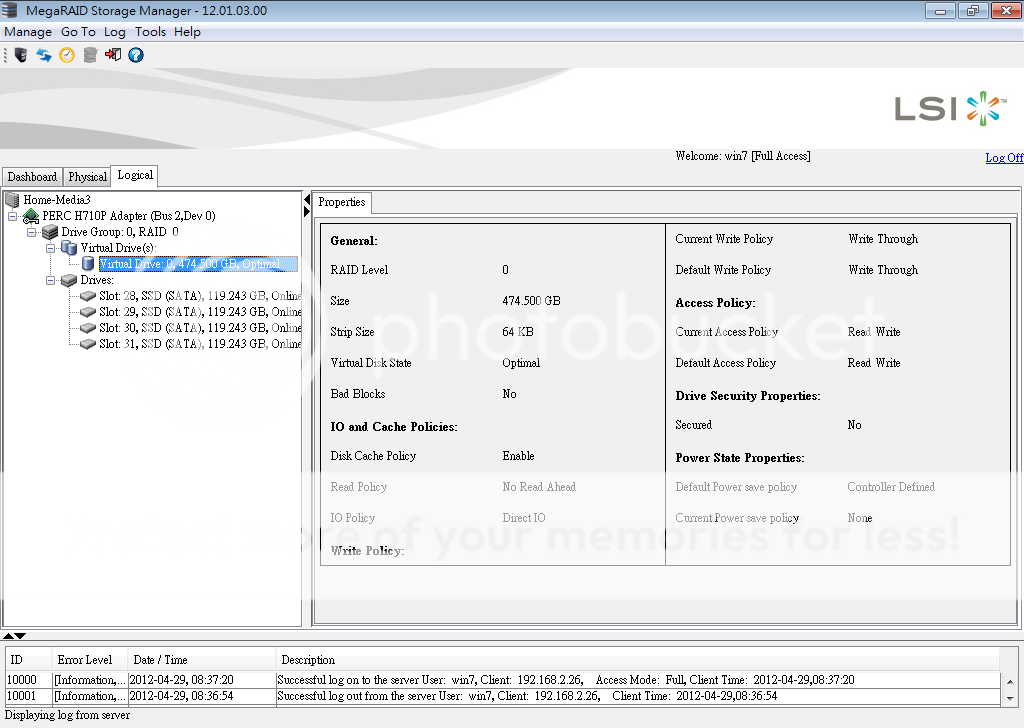Click the gray database toolbar icon
This screenshot has width=1024, height=728.
pyautogui.click(x=90, y=55)
